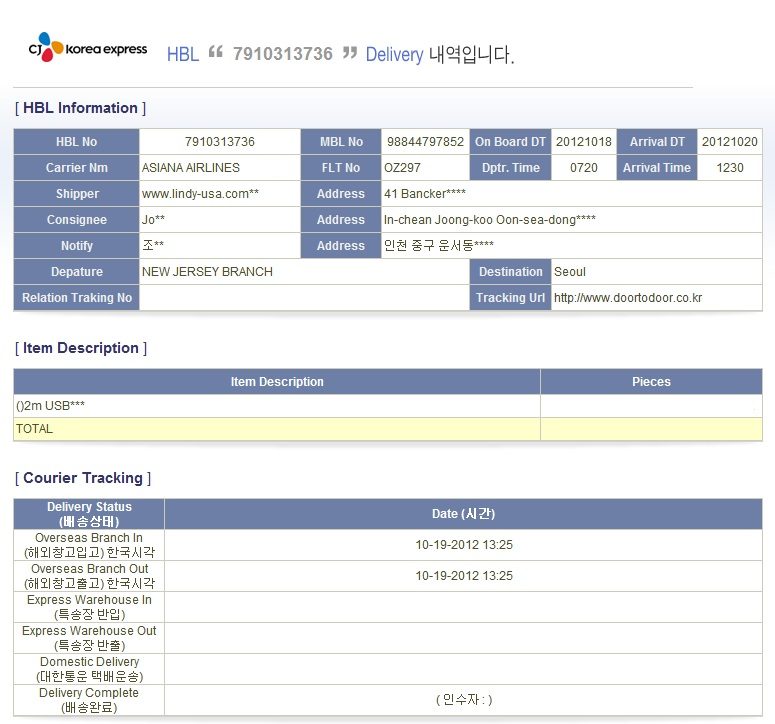Select the Overseas Branch Out date 10-19-2012 13:25
The height and width of the screenshot is (724, 775).
pyautogui.click(x=464, y=576)
